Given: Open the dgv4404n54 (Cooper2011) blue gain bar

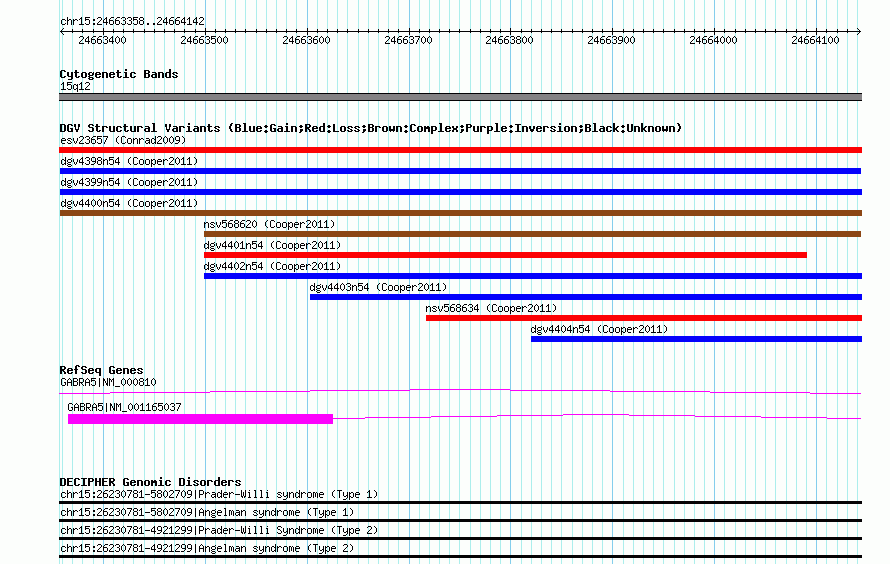Looking at the screenshot, I should pos(696,339).
